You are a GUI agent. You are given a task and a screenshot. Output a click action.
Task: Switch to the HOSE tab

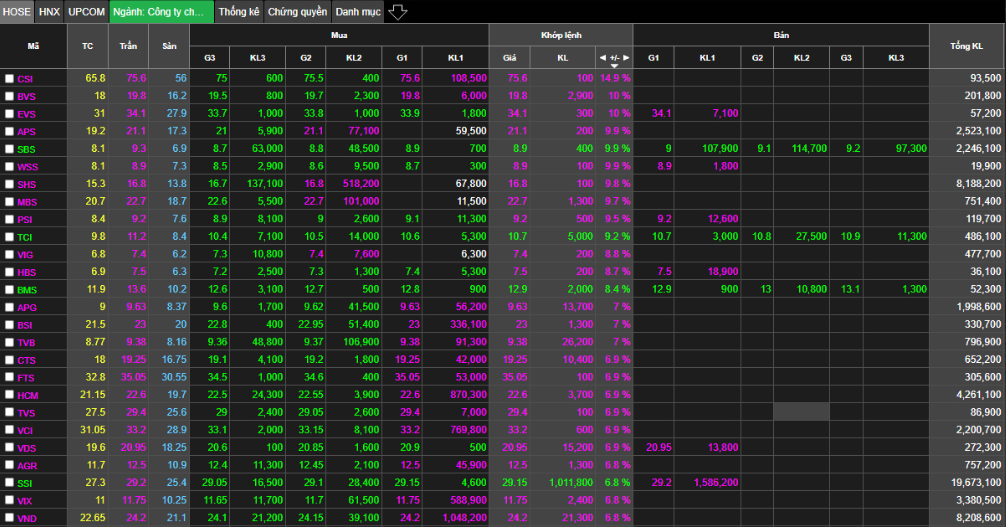pyautogui.click(x=17, y=12)
